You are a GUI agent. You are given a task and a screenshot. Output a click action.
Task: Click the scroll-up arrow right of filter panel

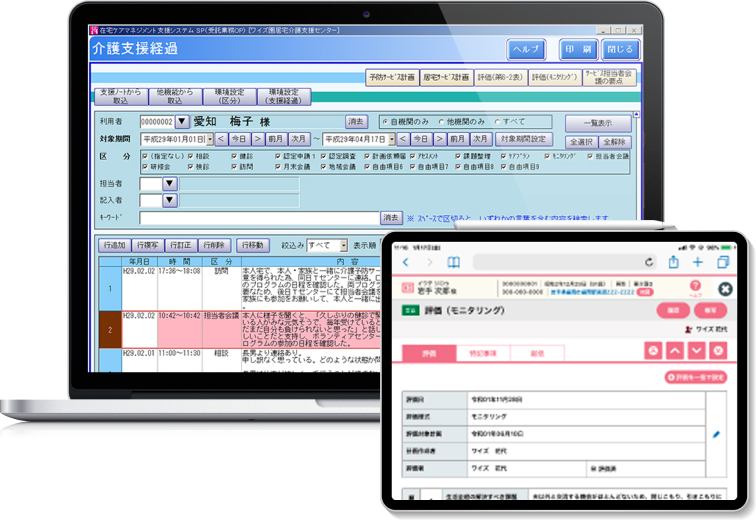coord(636,115)
